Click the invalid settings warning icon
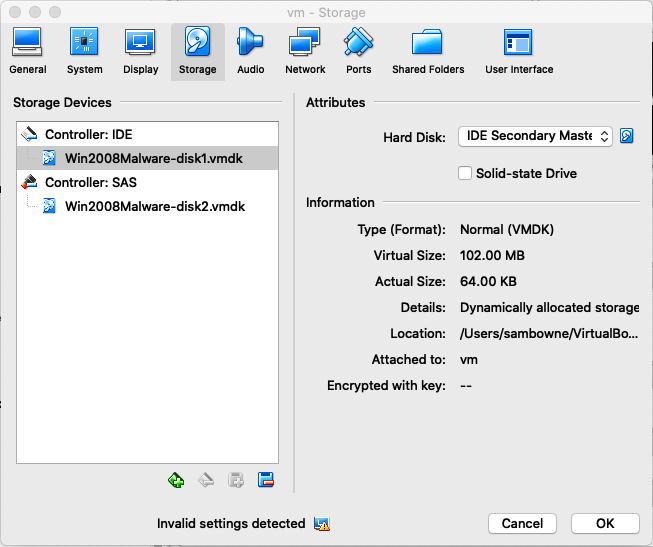 coord(322,524)
